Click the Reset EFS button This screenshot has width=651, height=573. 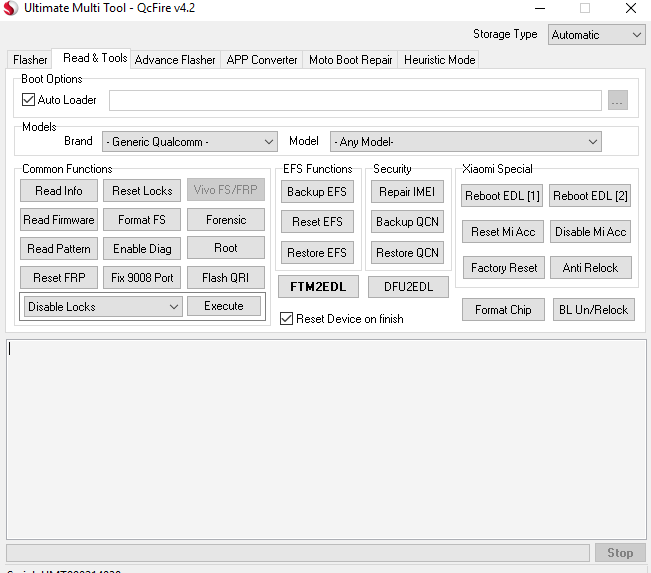click(x=317, y=222)
